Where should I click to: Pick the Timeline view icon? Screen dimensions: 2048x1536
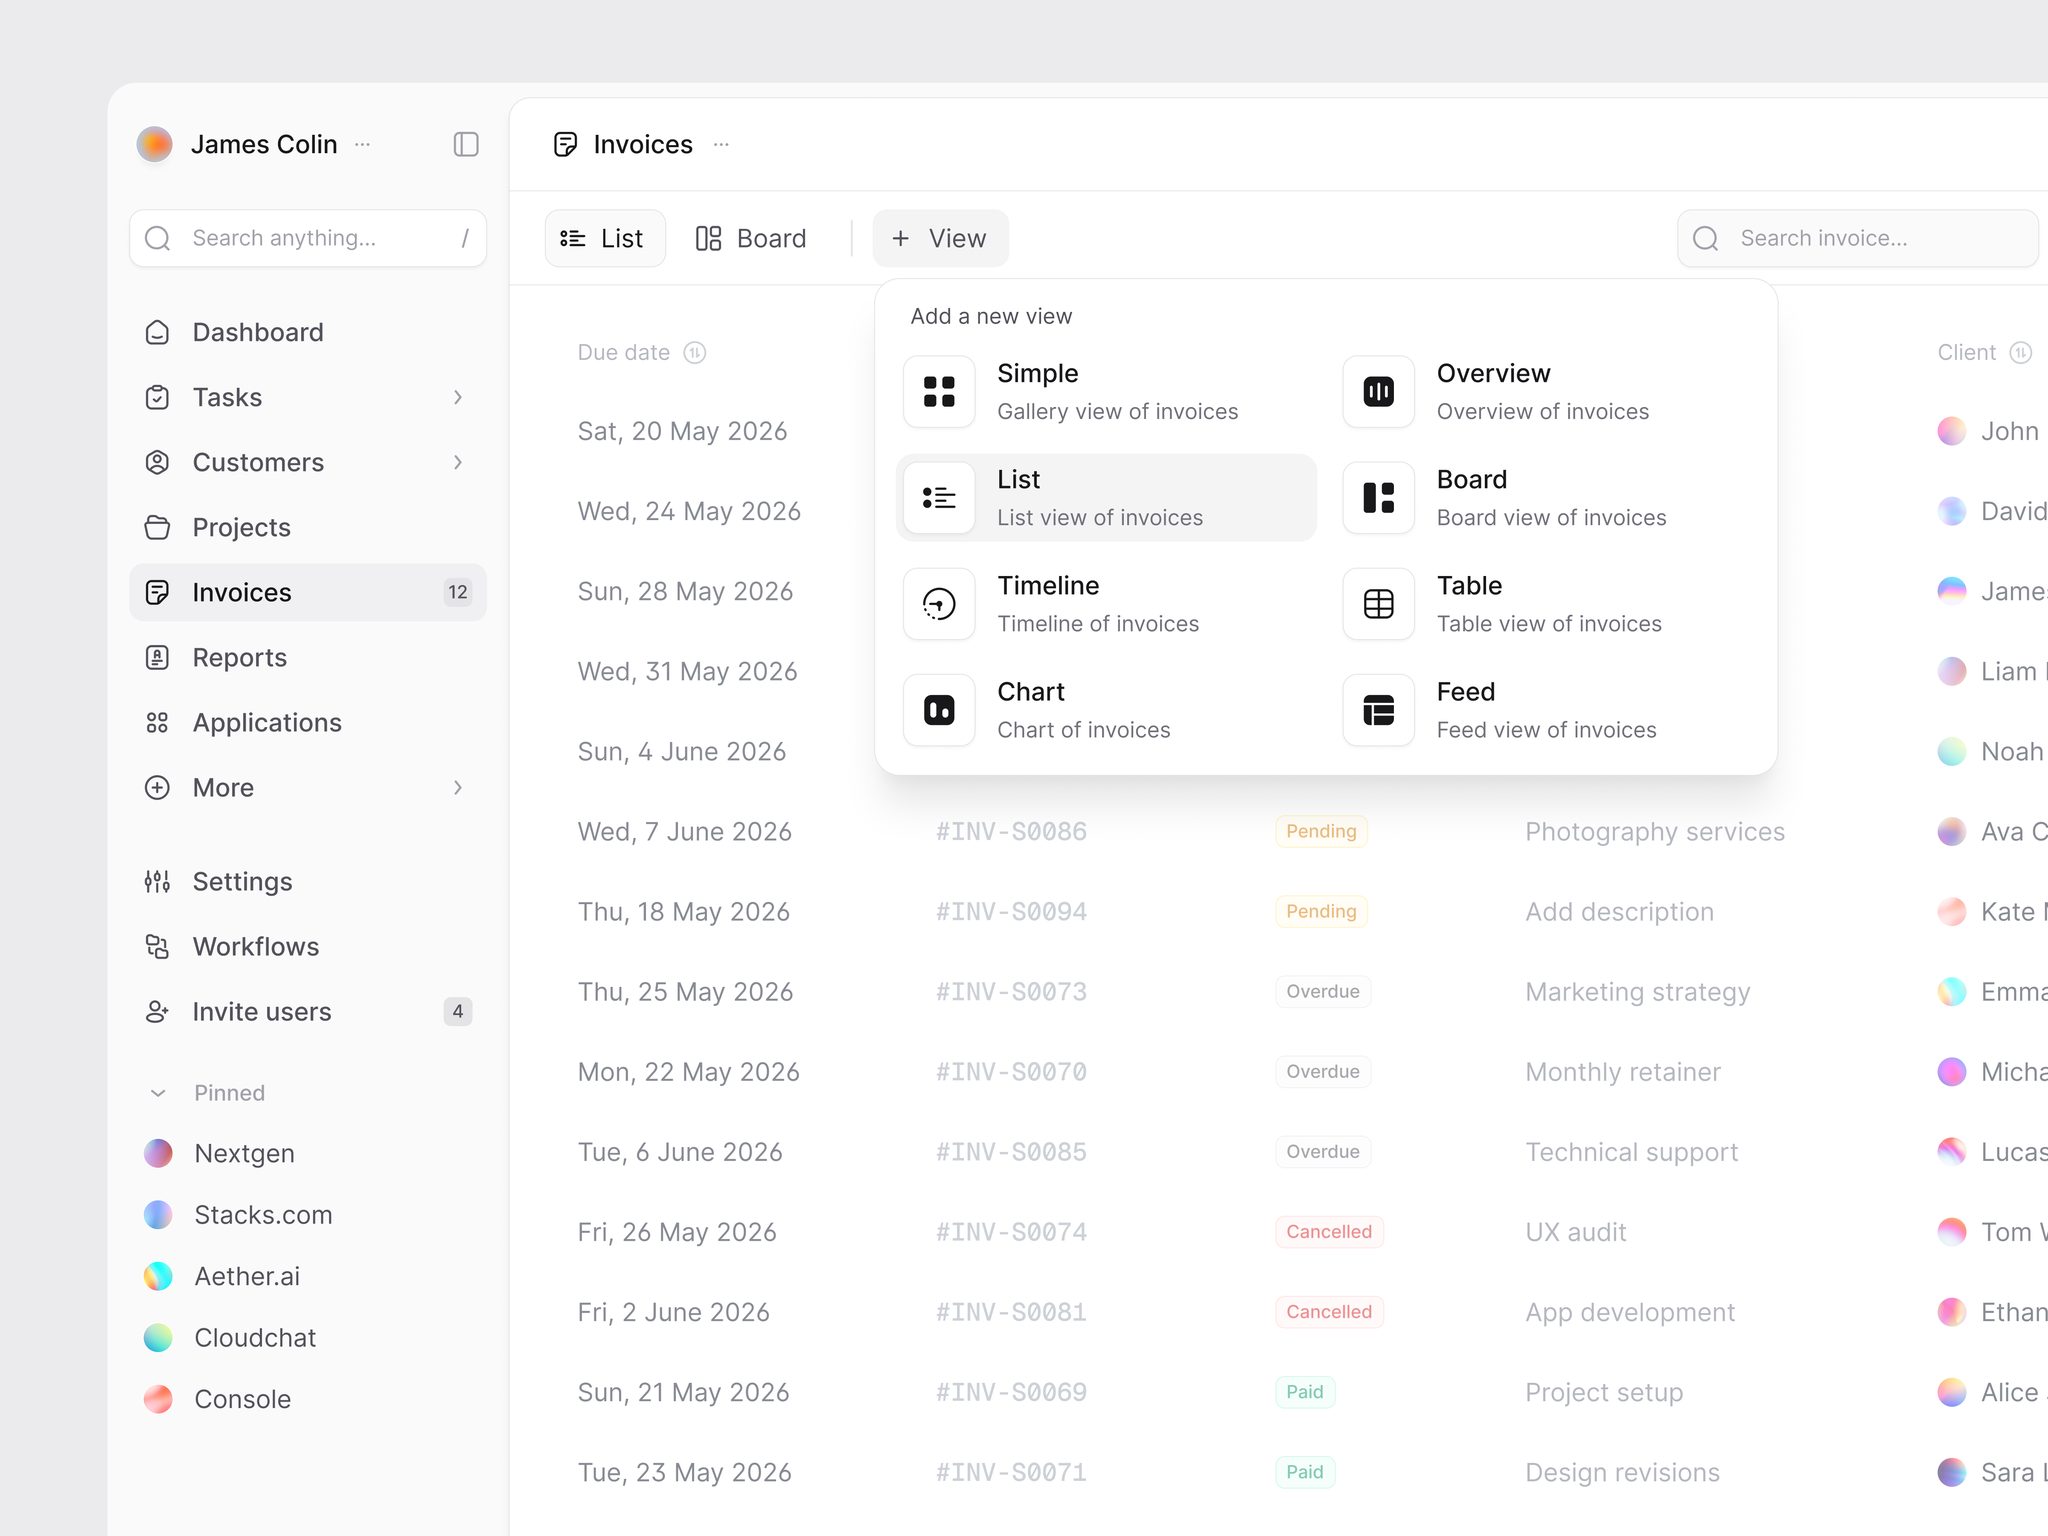point(939,604)
